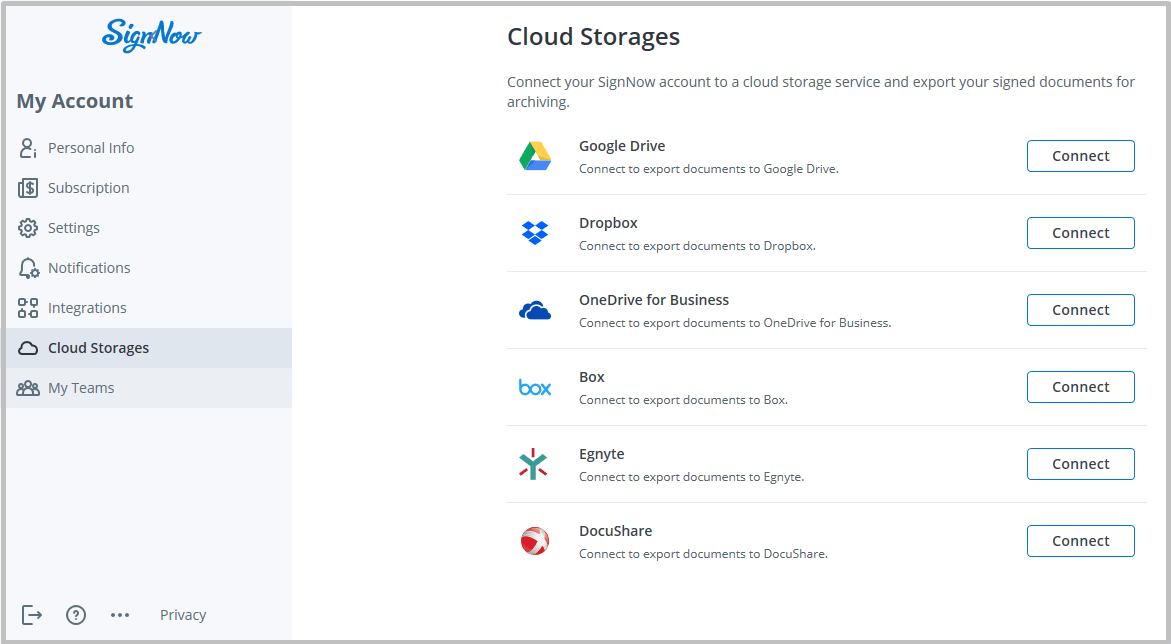Click the OneDrive for Business title
Image resolution: width=1171 pixels, height=644 pixels.
click(654, 300)
